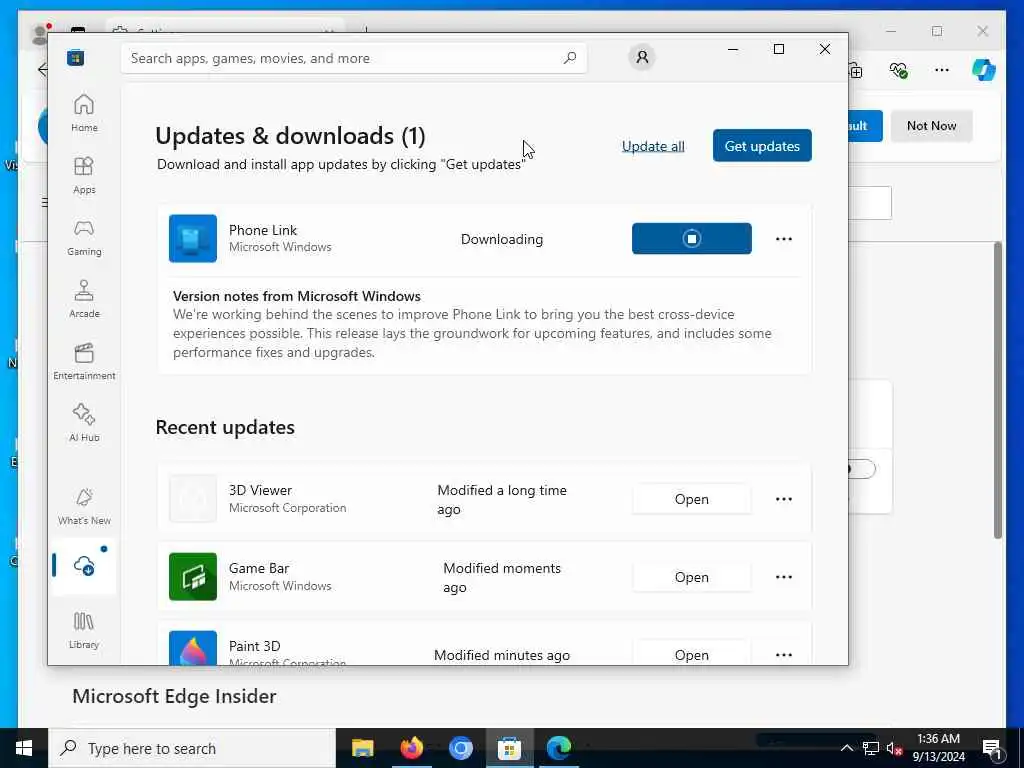Open the AI Hub section
The width and height of the screenshot is (1024, 768).
84,423
